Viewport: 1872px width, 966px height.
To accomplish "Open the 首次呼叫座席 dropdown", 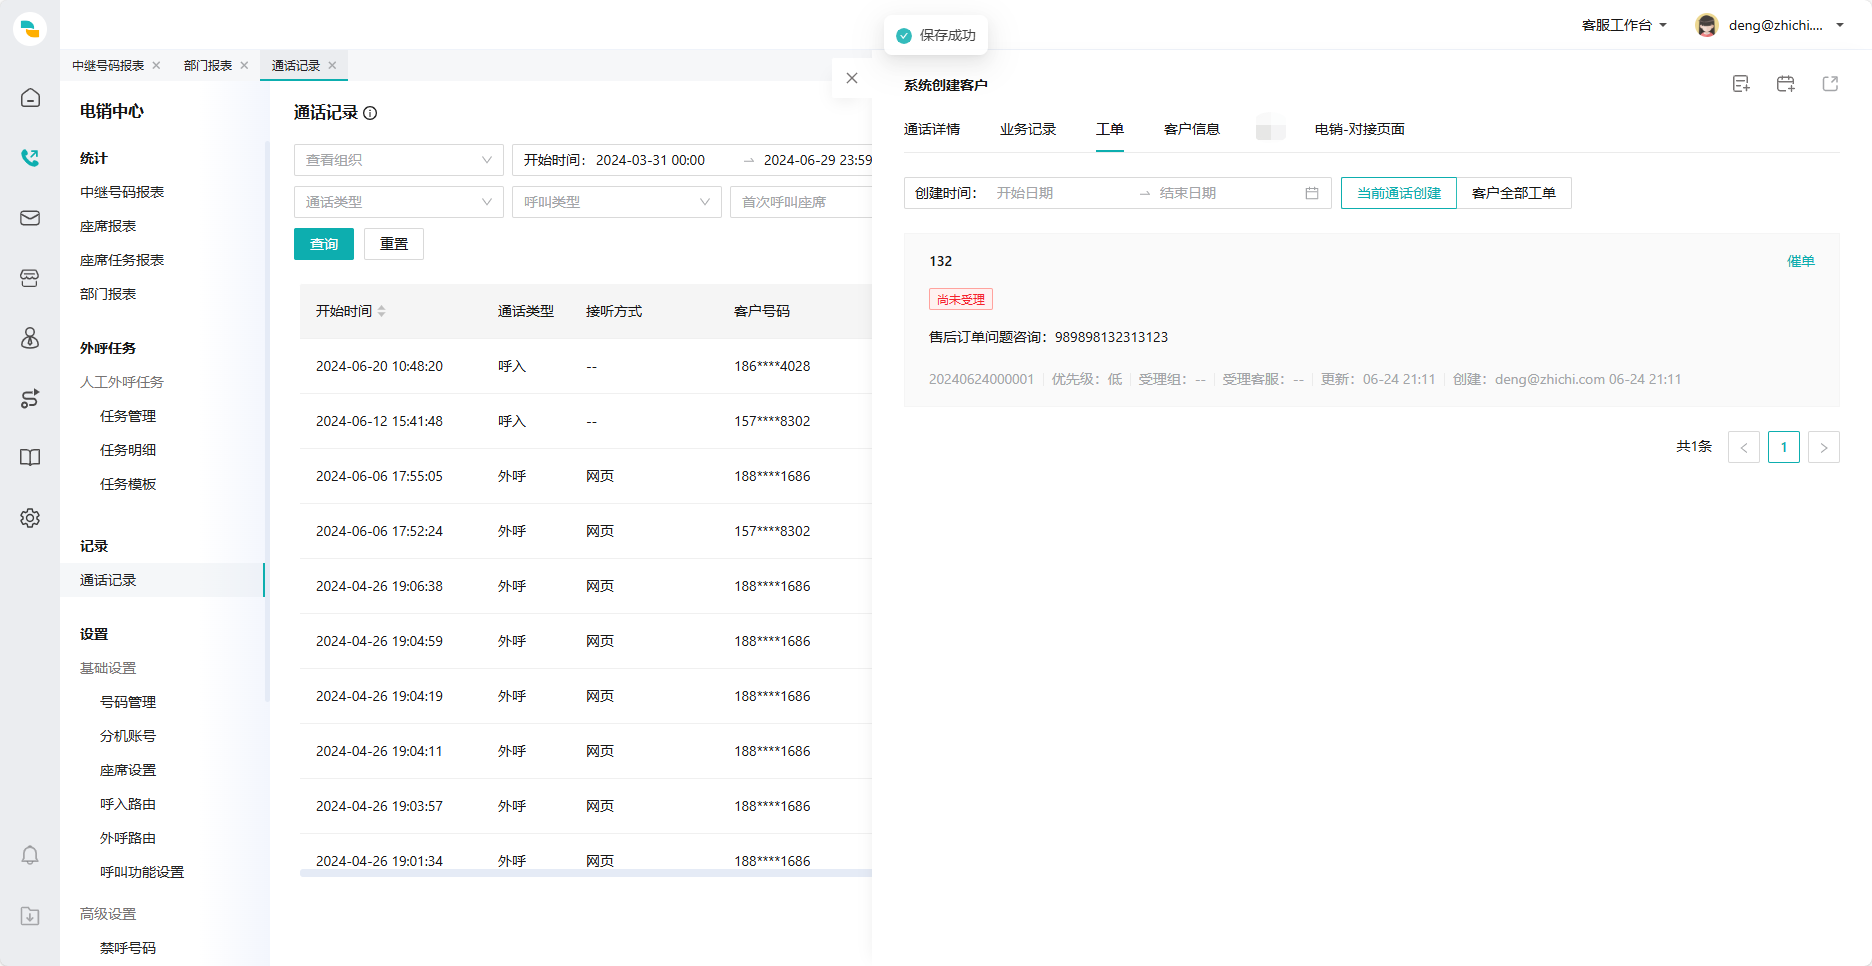I will 801,202.
